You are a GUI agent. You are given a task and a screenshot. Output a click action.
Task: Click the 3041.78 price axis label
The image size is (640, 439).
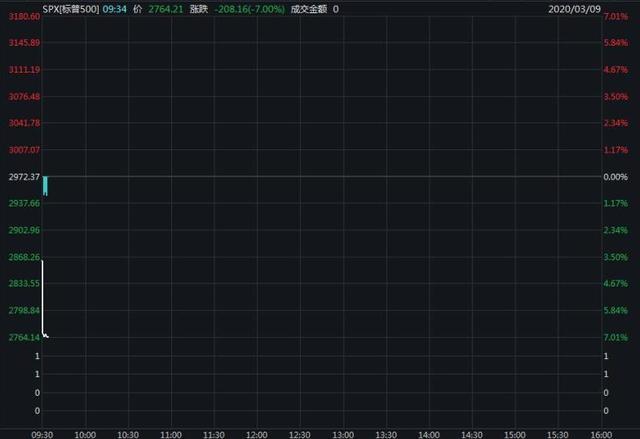click(x=24, y=123)
